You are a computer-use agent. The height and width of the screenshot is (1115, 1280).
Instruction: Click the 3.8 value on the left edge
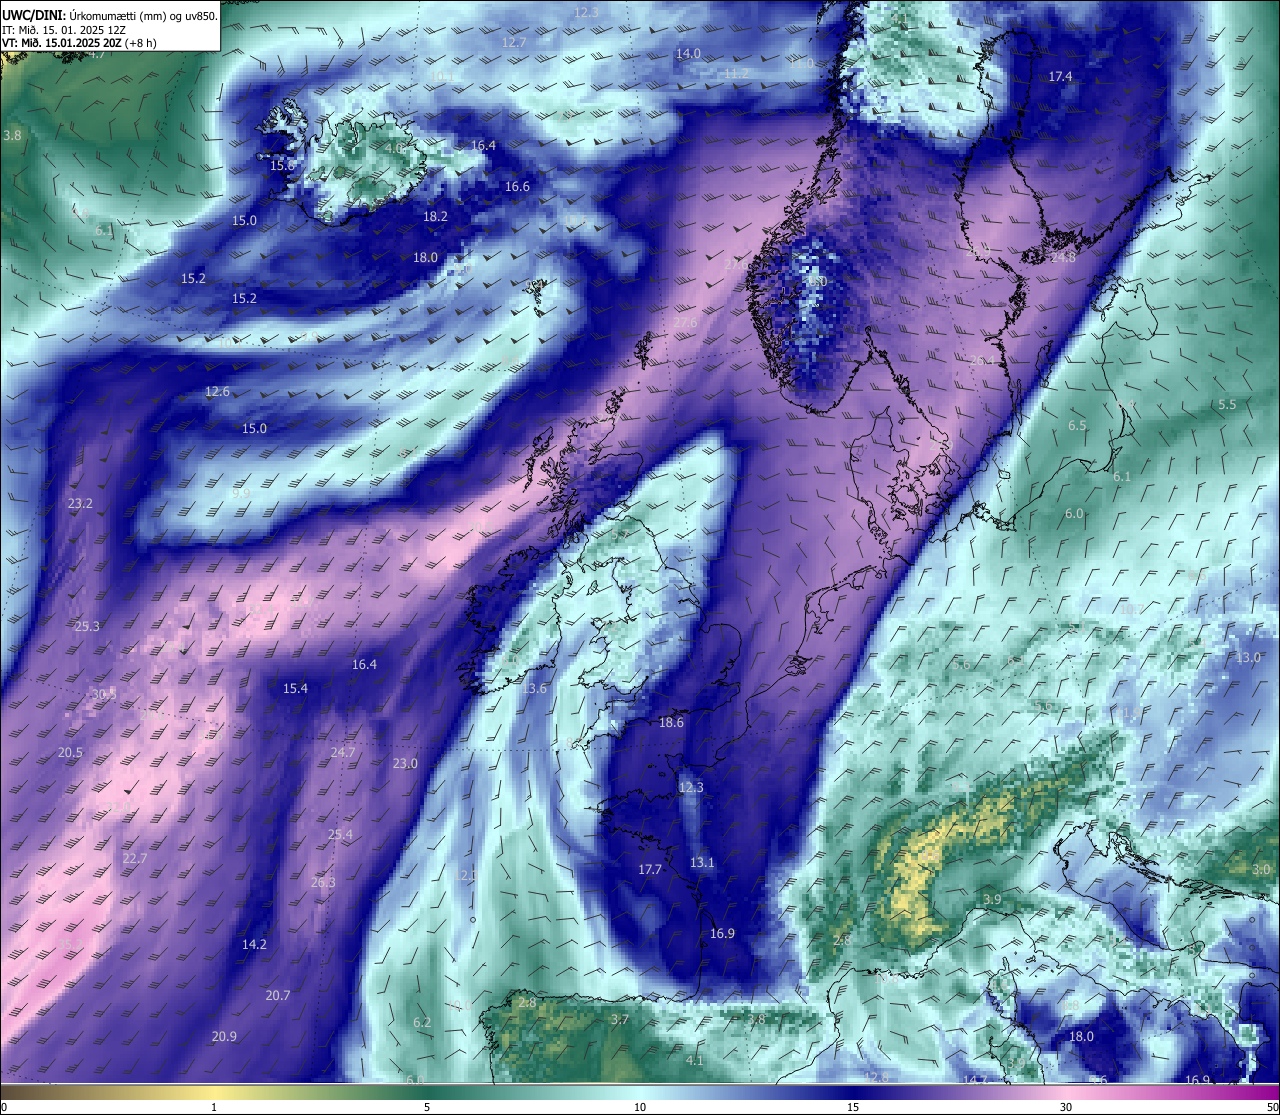(13, 135)
